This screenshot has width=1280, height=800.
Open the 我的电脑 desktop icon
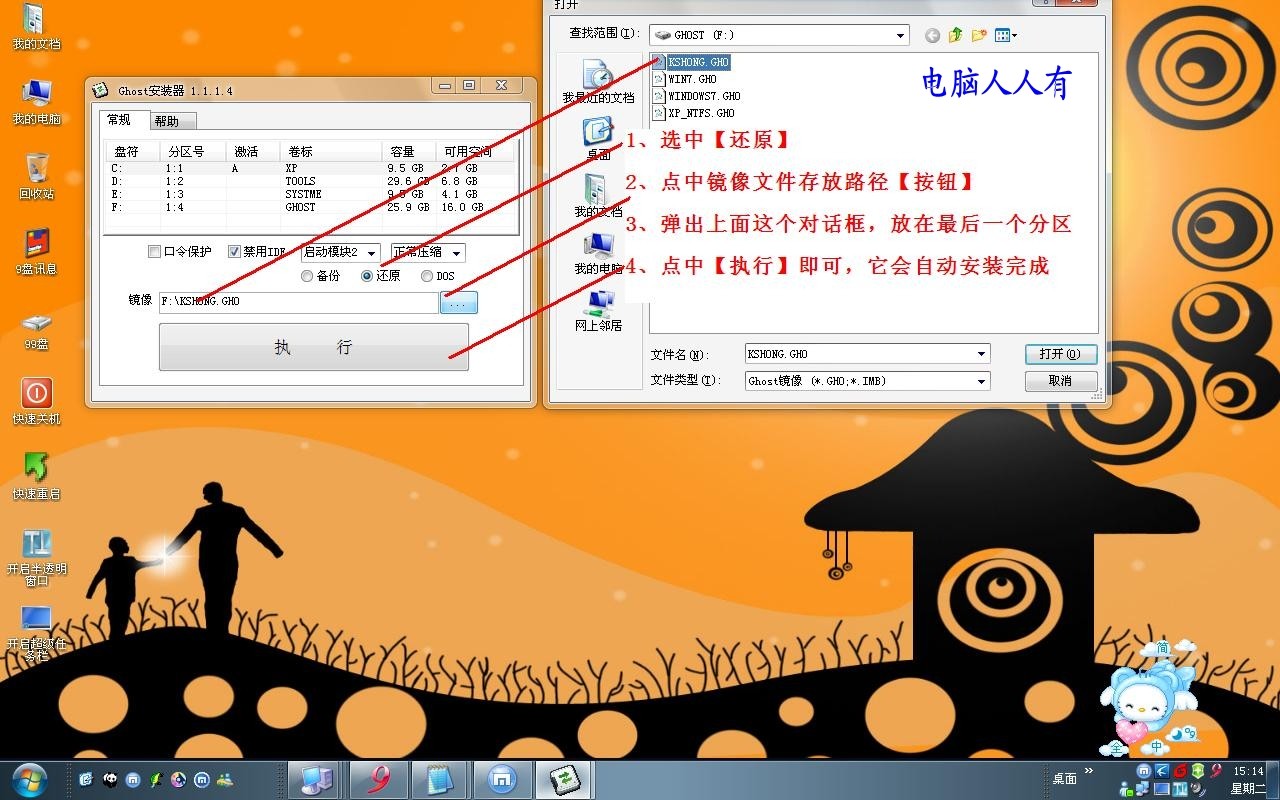(x=36, y=102)
